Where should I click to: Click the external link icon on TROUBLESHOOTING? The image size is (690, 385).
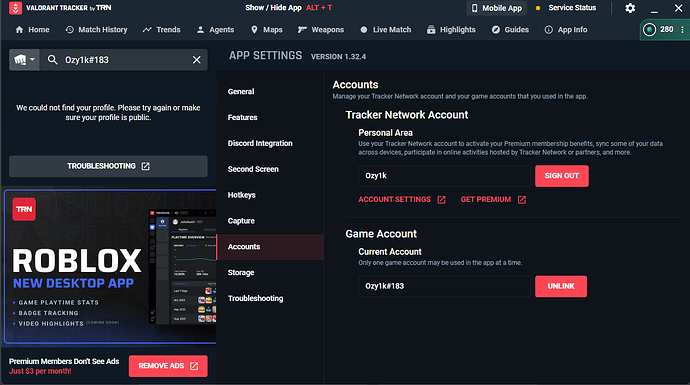pyautogui.click(x=146, y=166)
